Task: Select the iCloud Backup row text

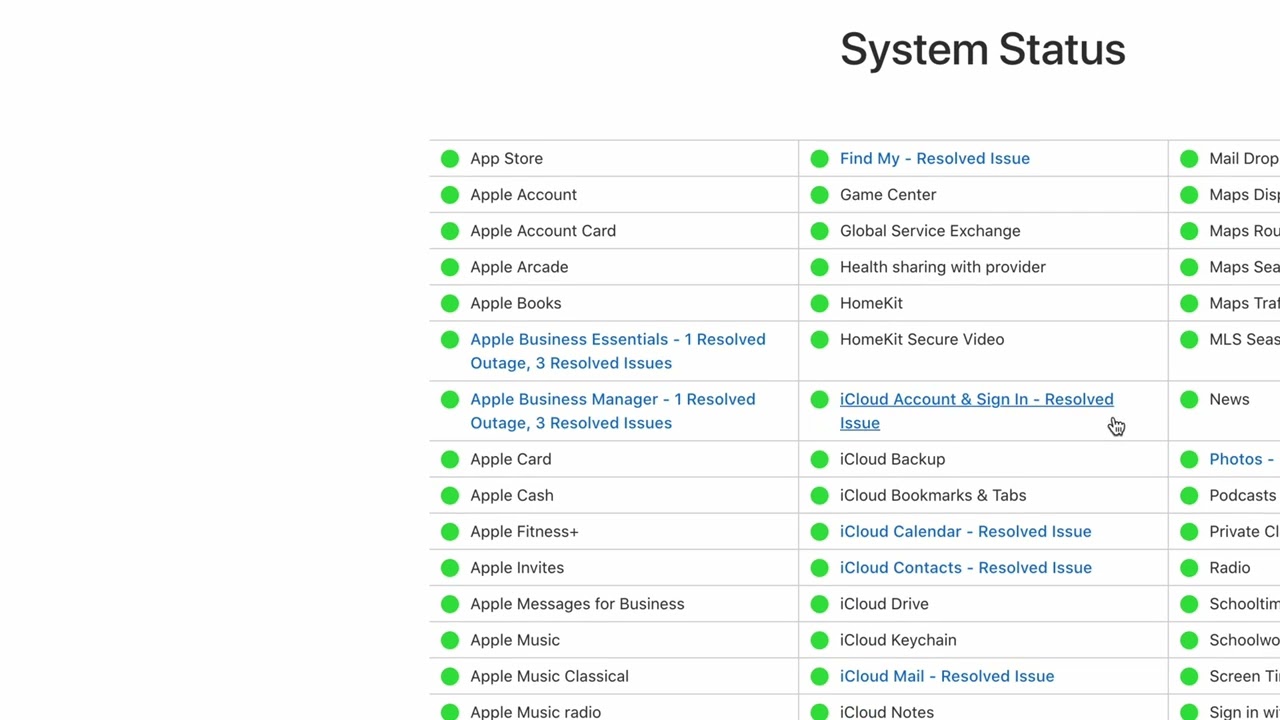Action: click(892, 459)
